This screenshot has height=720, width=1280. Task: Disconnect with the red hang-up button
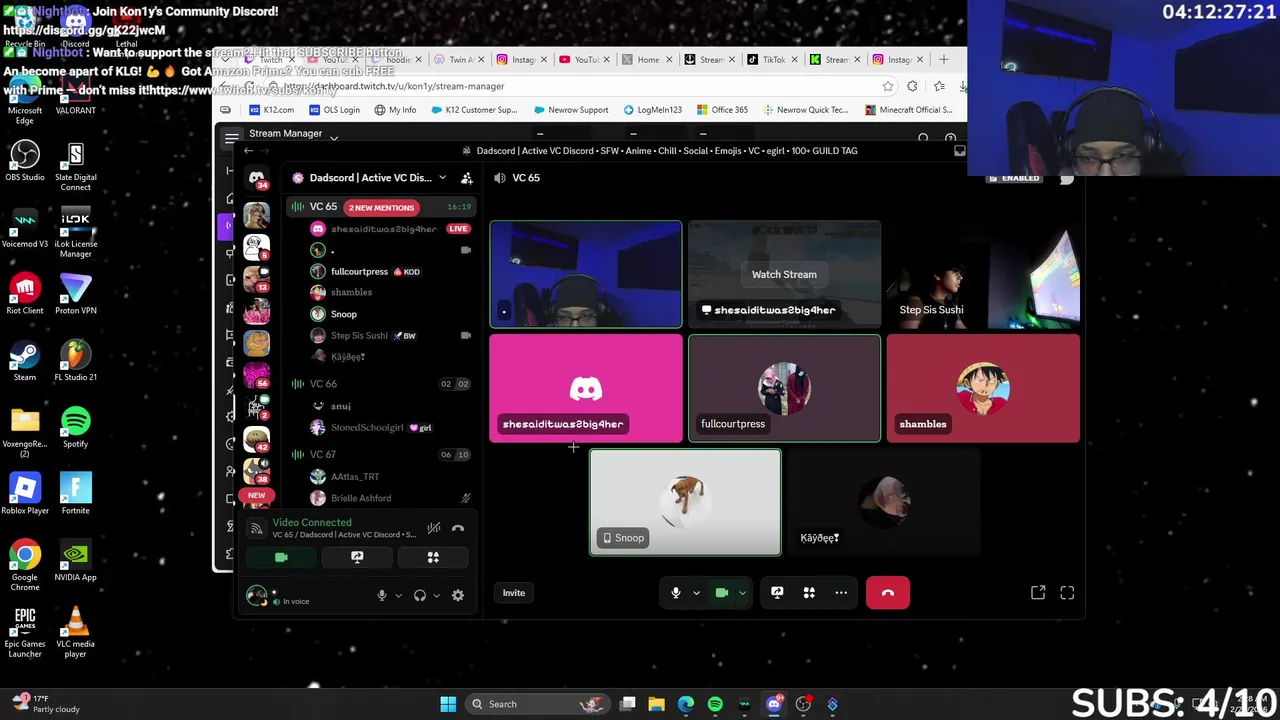click(x=888, y=593)
